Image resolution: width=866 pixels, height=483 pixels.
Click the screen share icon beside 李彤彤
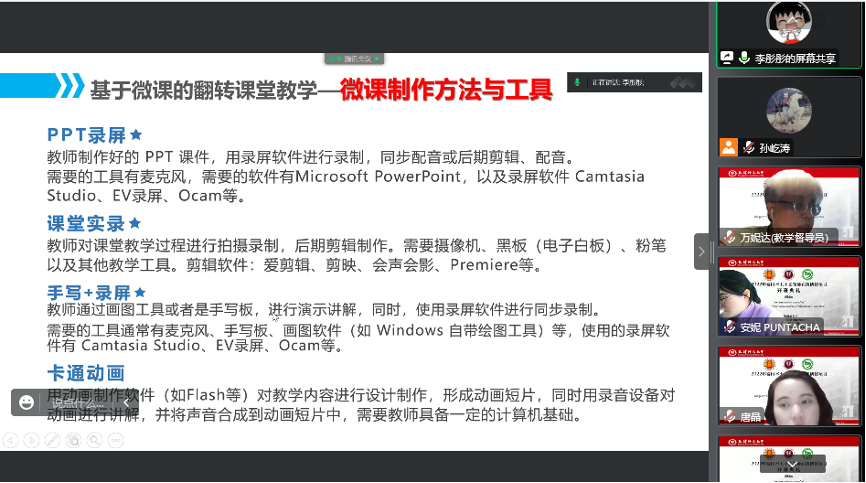click(727, 59)
